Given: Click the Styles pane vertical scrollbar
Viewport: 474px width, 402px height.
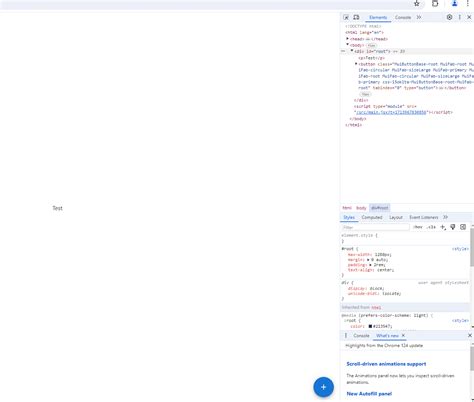Looking at the screenshot, I should tap(472, 247).
